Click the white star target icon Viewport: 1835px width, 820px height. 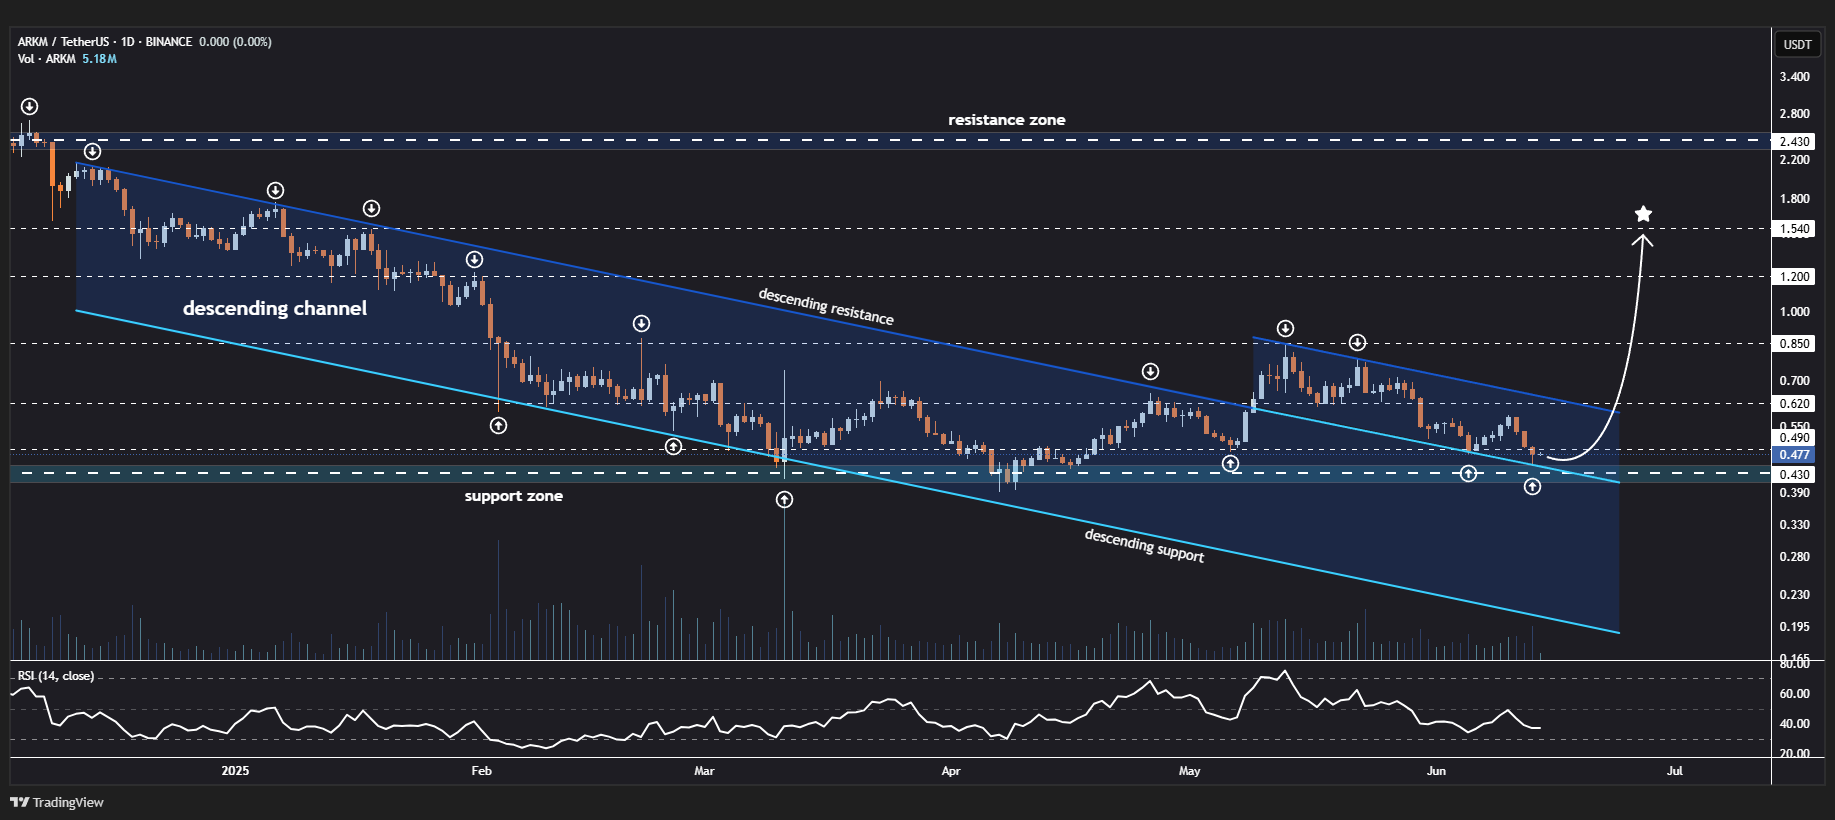tap(1643, 213)
